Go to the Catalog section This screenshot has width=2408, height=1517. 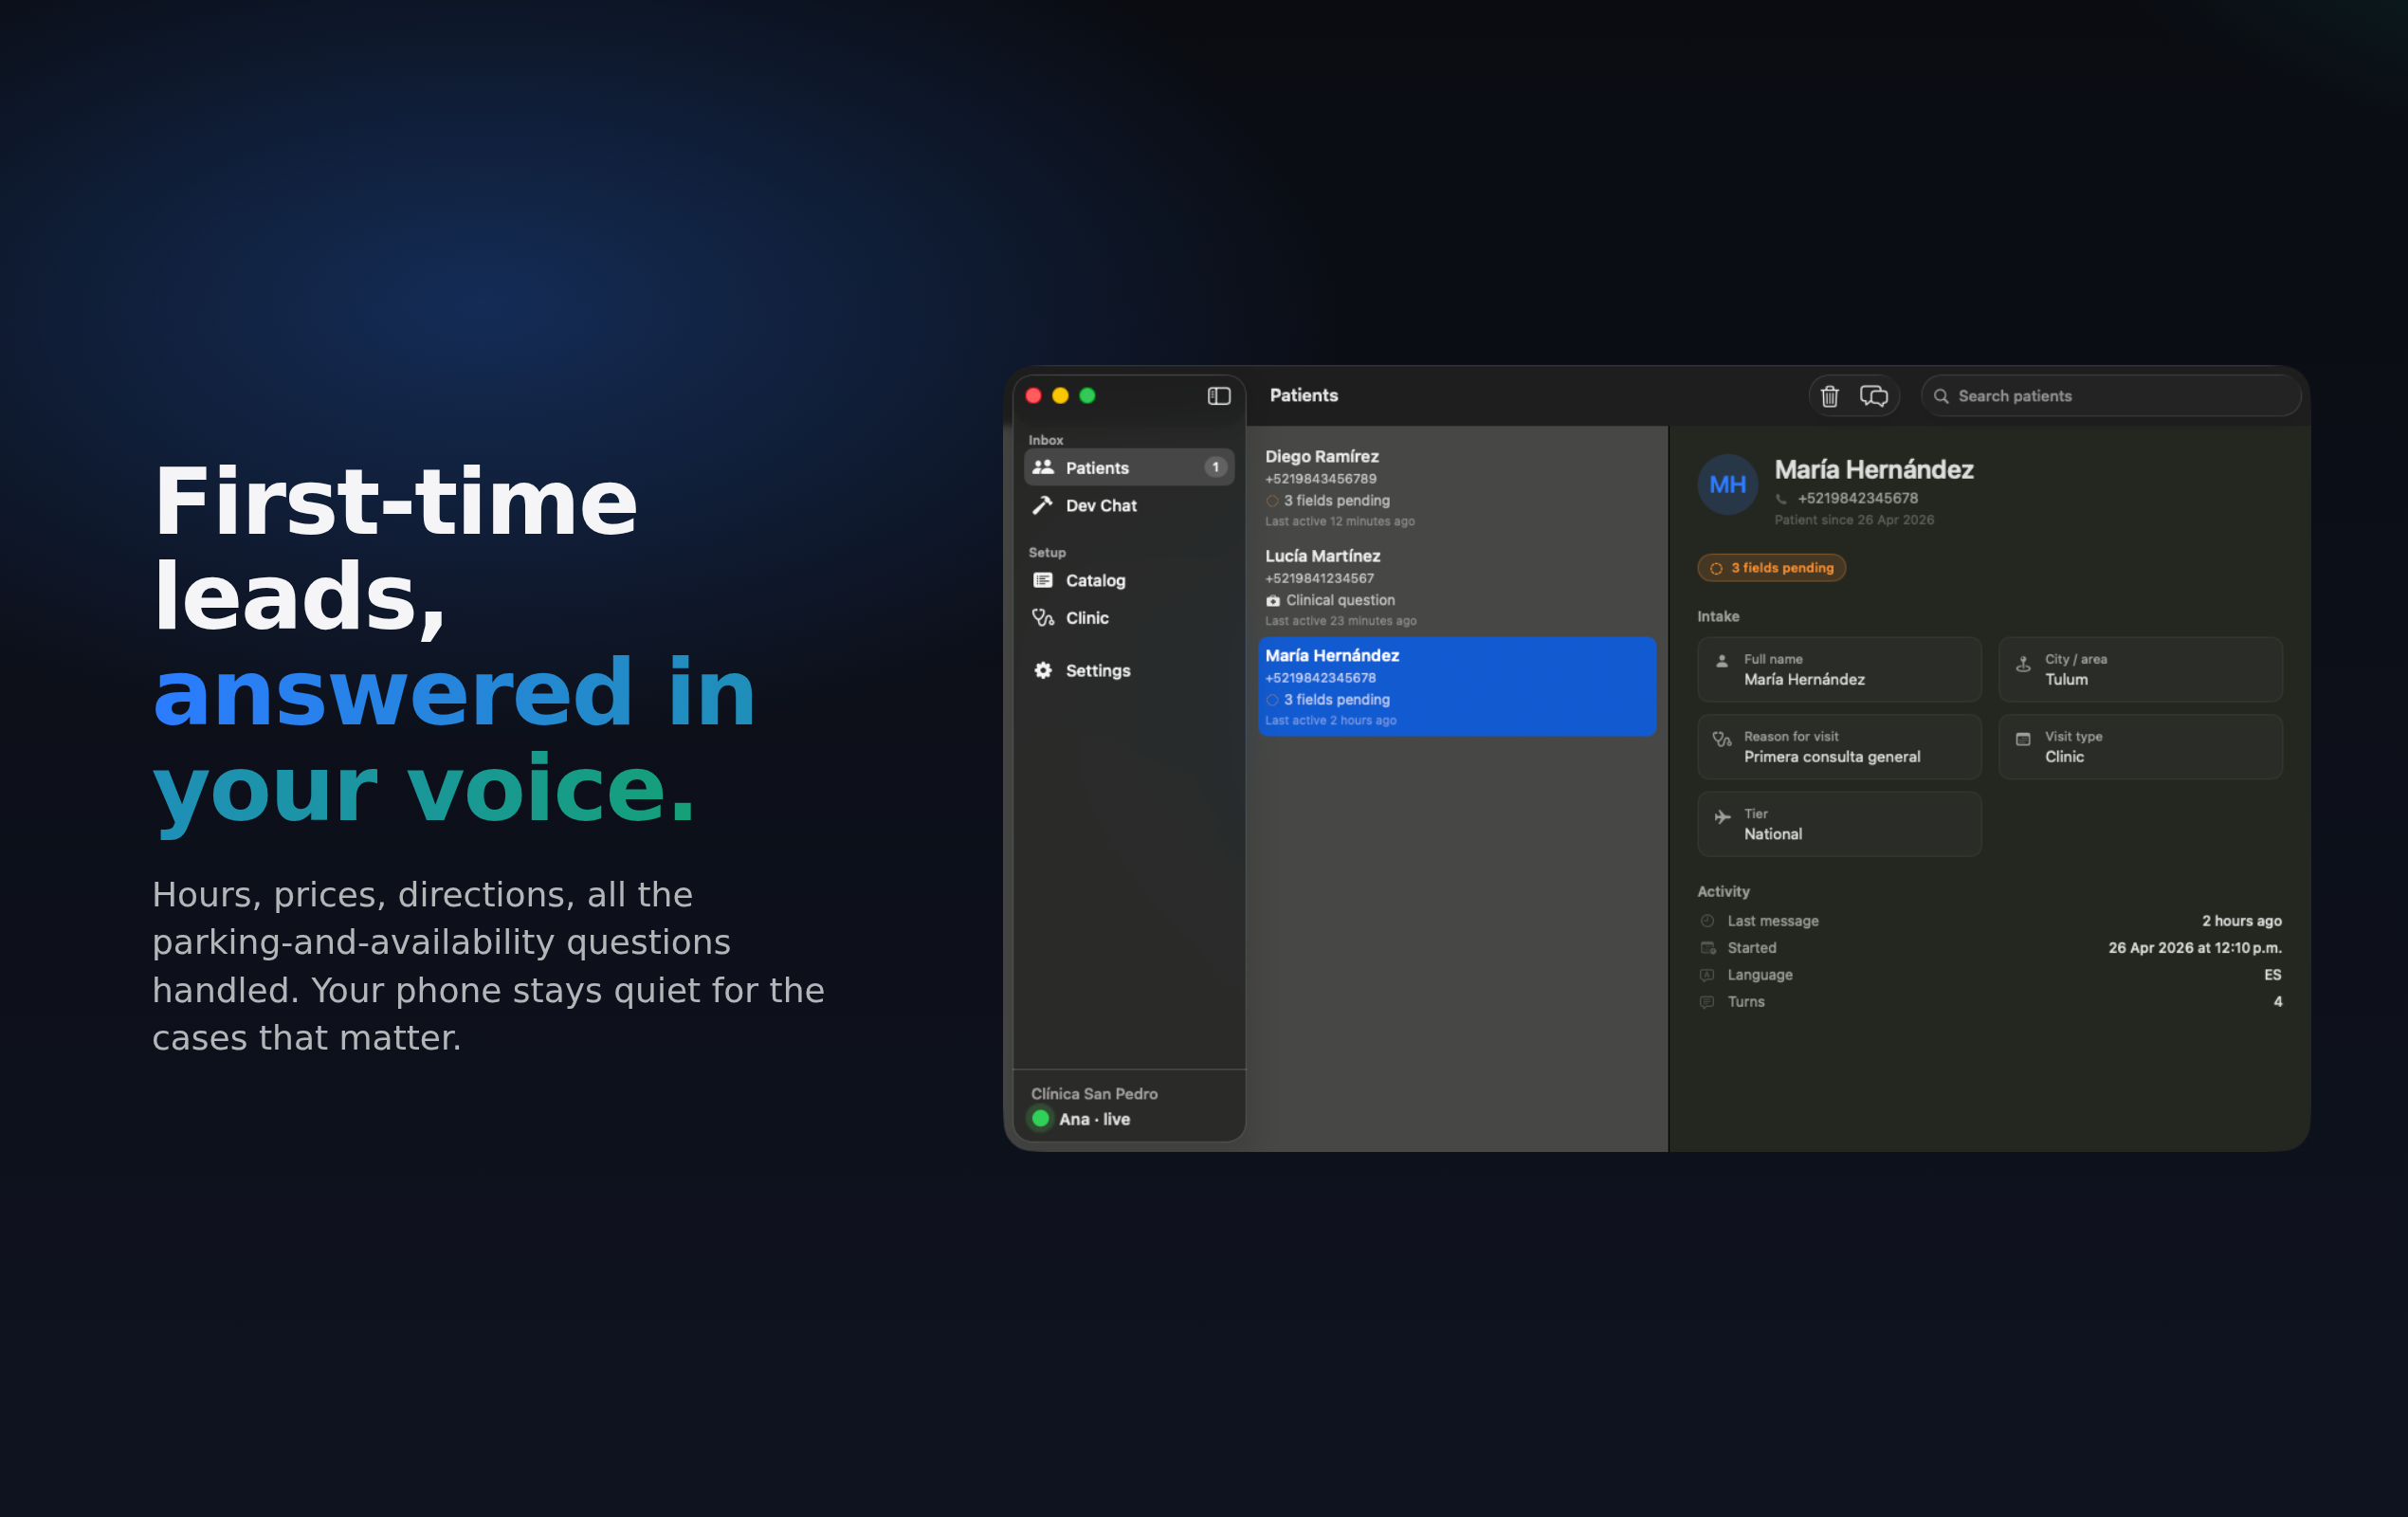[x=1095, y=581]
